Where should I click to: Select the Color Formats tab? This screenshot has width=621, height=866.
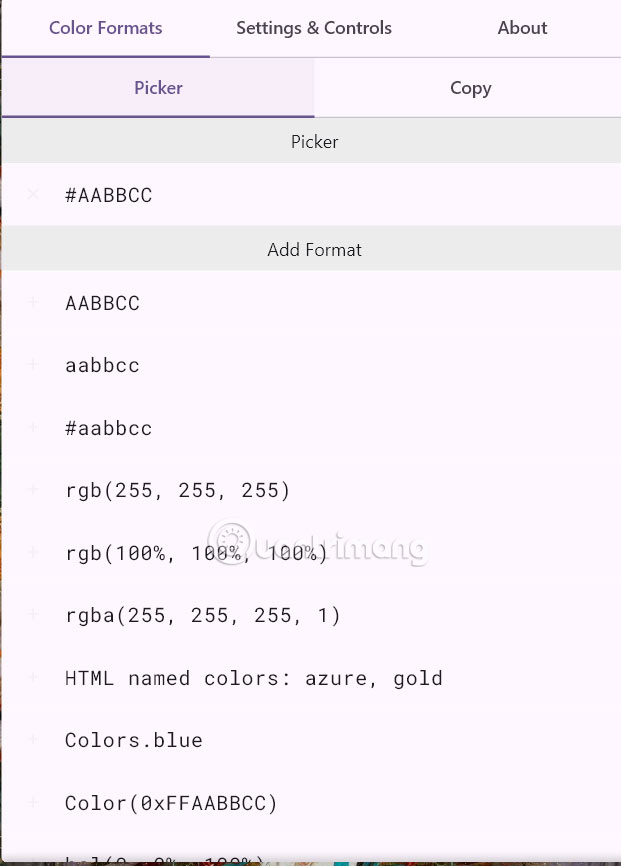click(105, 28)
